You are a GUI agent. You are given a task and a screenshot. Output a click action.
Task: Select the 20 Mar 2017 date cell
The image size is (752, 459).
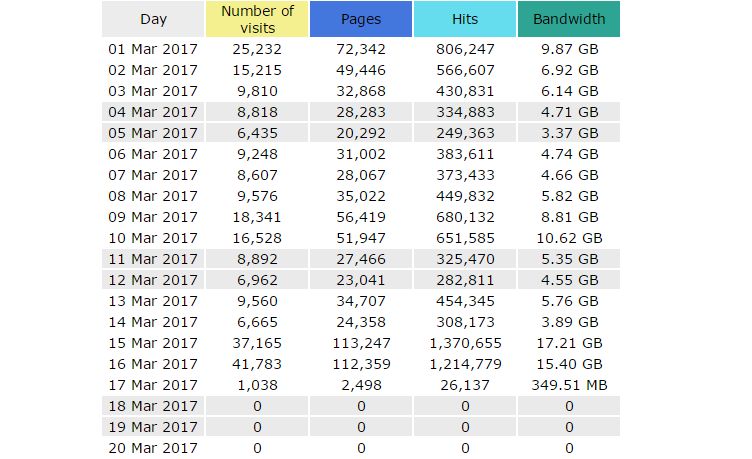[x=153, y=448]
